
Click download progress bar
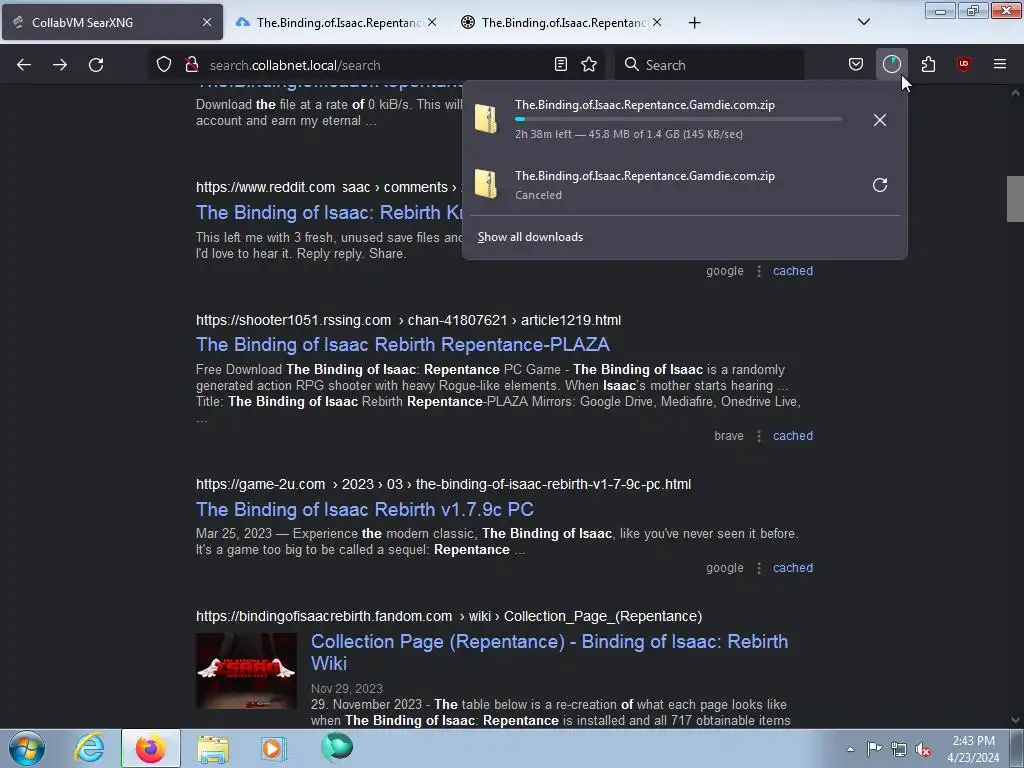coord(678,120)
